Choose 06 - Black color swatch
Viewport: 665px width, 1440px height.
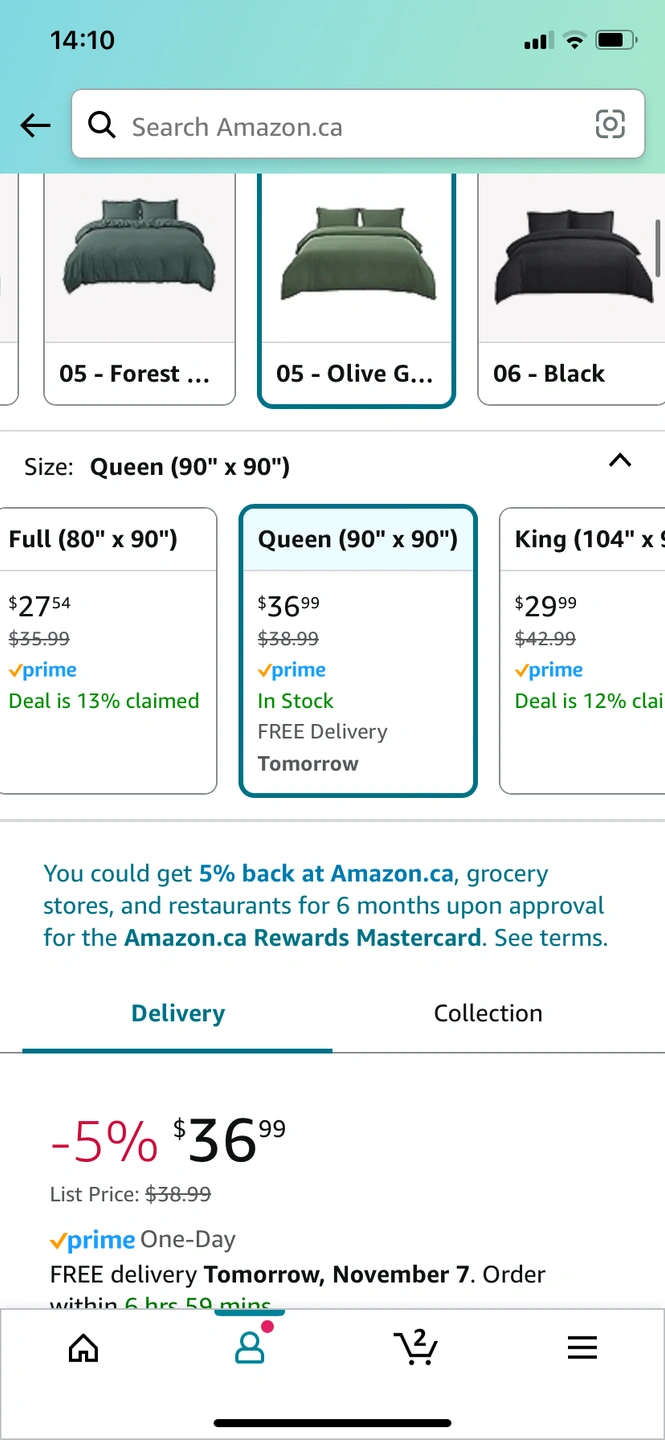click(571, 290)
